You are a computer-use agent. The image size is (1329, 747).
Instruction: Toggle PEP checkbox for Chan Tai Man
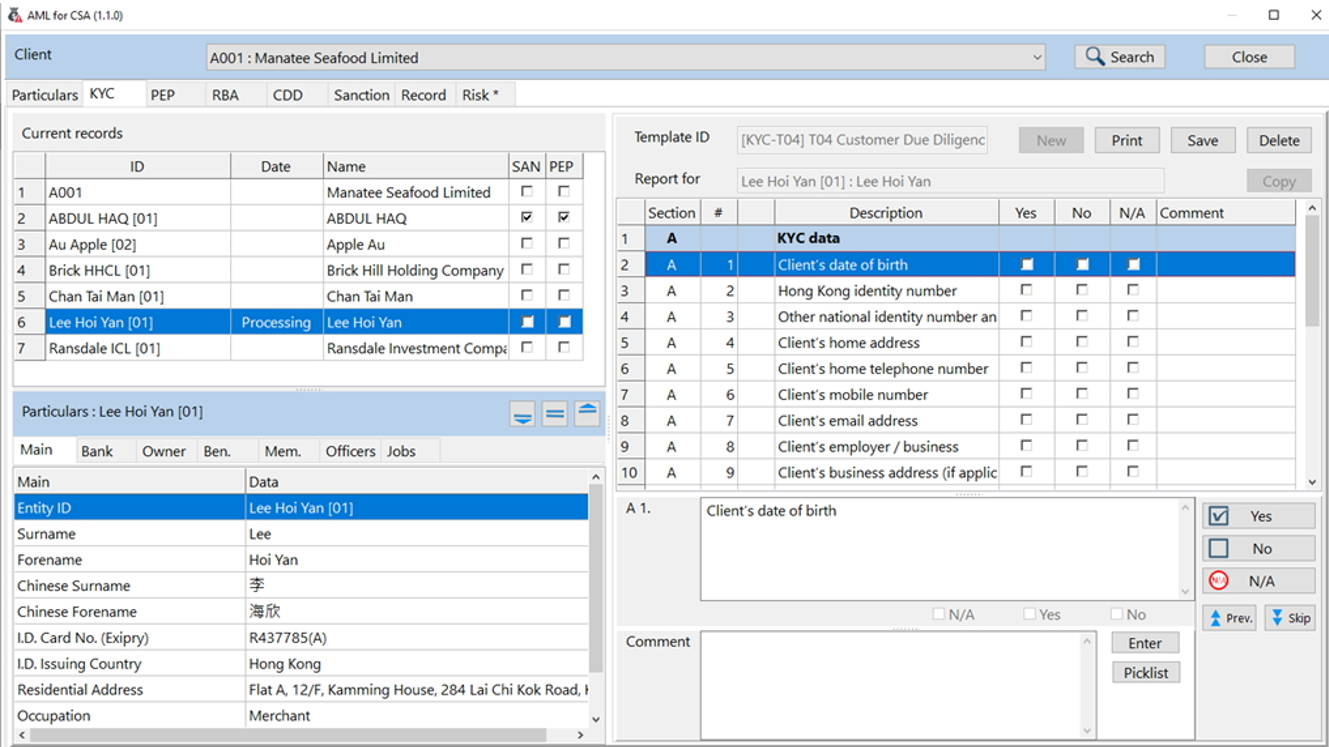pos(564,296)
